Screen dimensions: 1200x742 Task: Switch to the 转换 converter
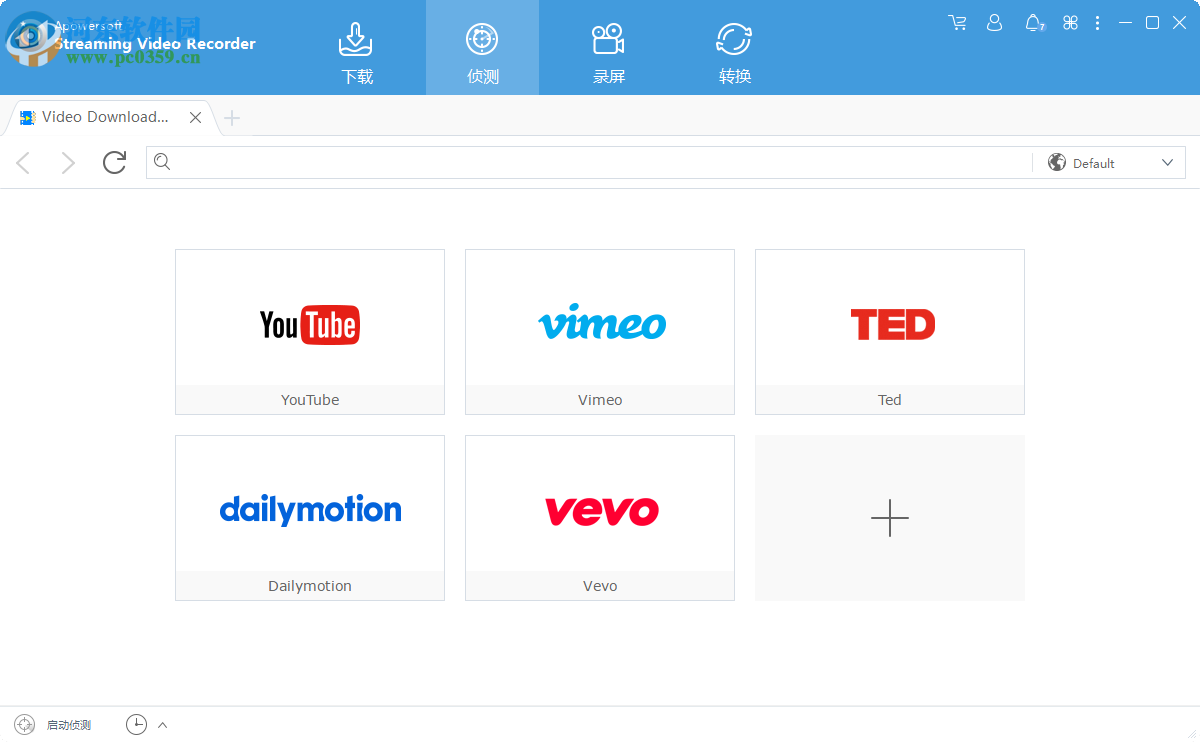click(x=733, y=47)
